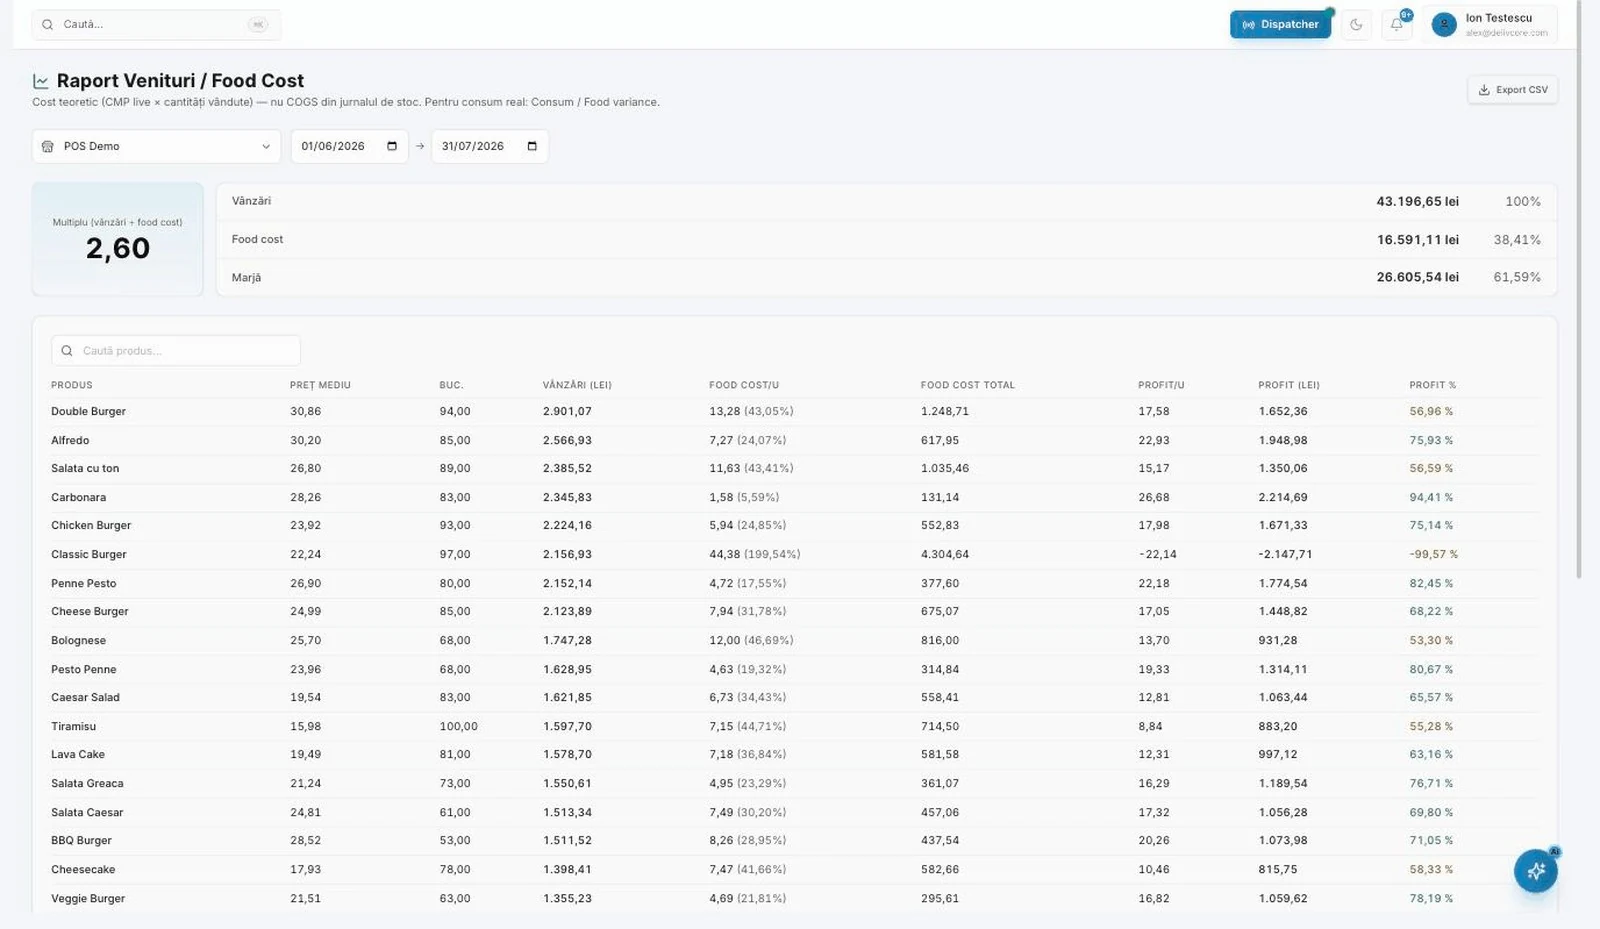Select the Salata Caesar product name
Image resolution: width=1600 pixels, height=929 pixels.
pos(87,812)
